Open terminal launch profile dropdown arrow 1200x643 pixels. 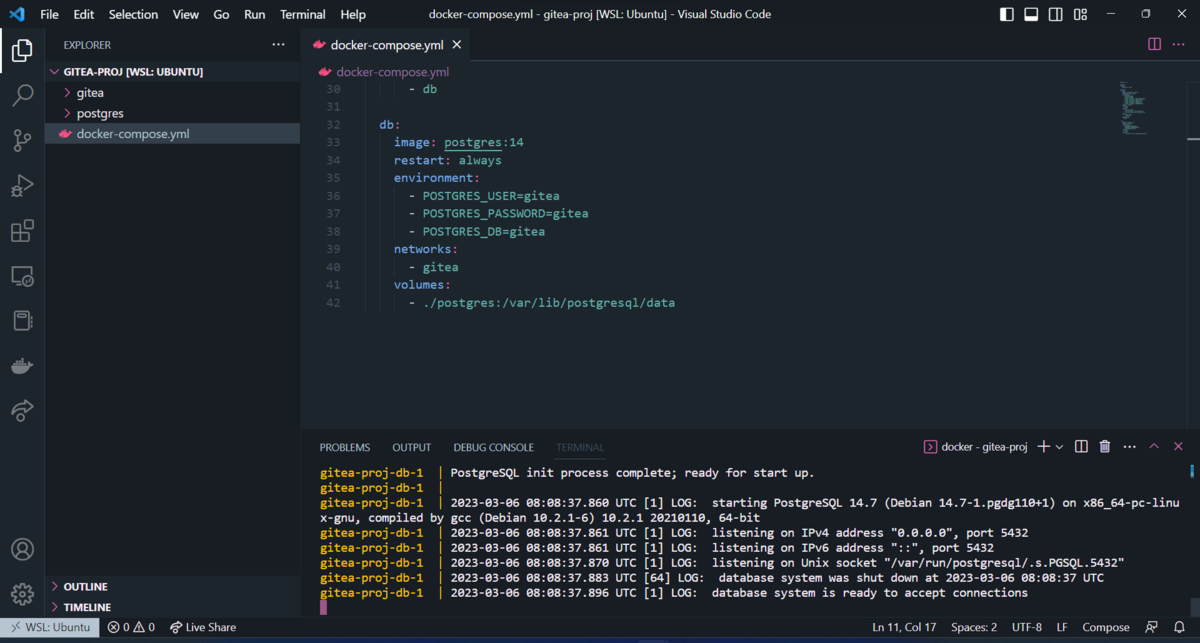pyautogui.click(x=1059, y=447)
